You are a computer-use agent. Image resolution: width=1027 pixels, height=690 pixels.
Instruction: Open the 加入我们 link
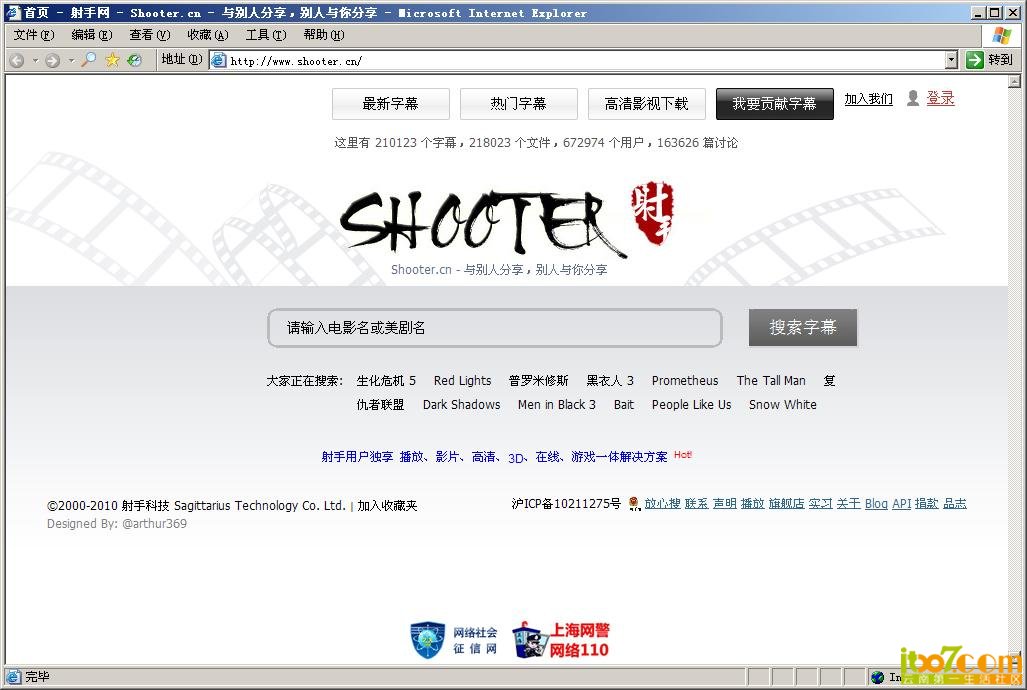coord(868,99)
